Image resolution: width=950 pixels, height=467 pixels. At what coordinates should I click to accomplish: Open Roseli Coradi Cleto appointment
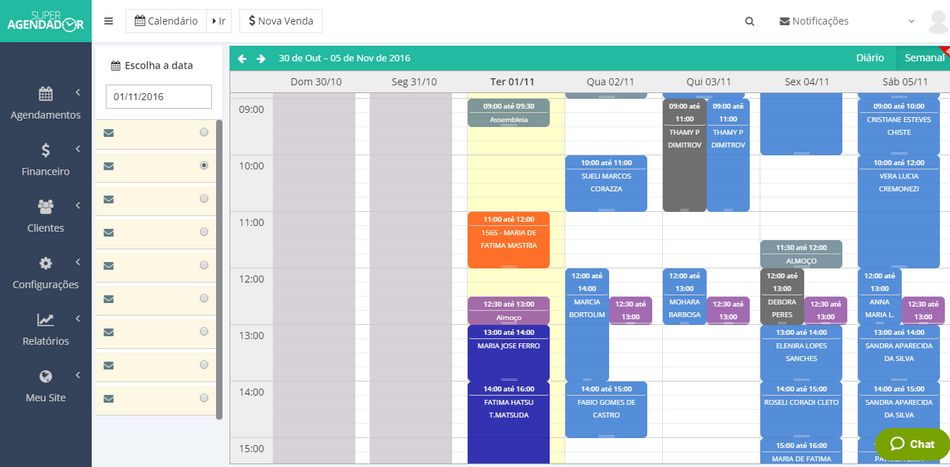801,409
